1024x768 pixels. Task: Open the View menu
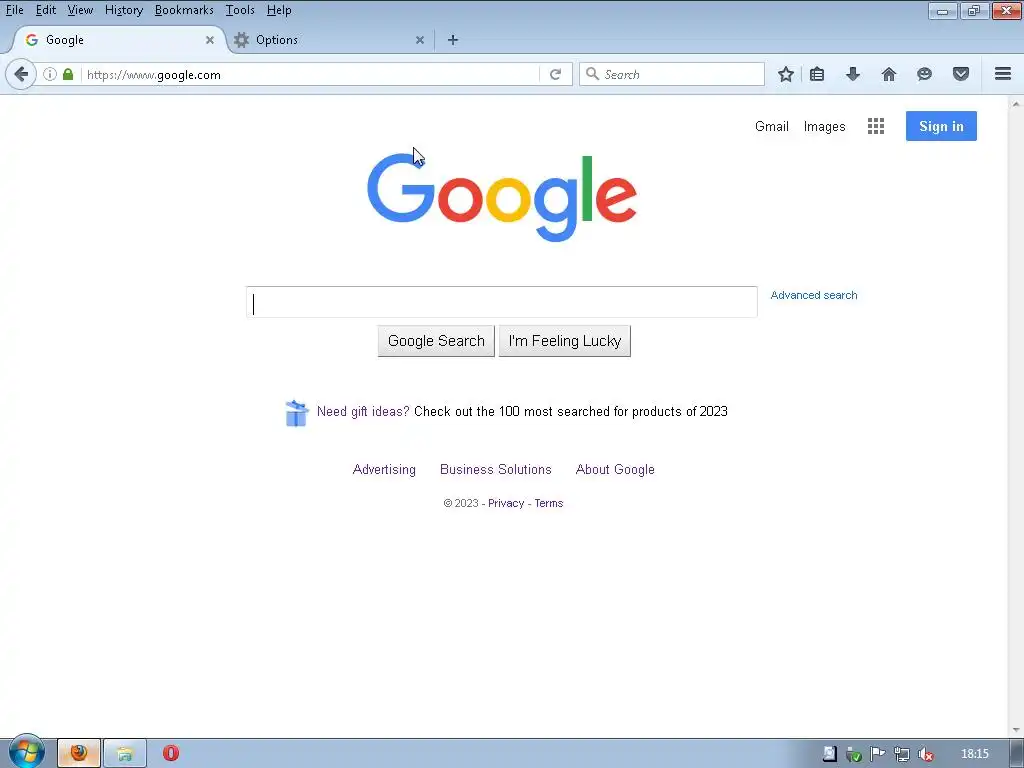pos(80,10)
